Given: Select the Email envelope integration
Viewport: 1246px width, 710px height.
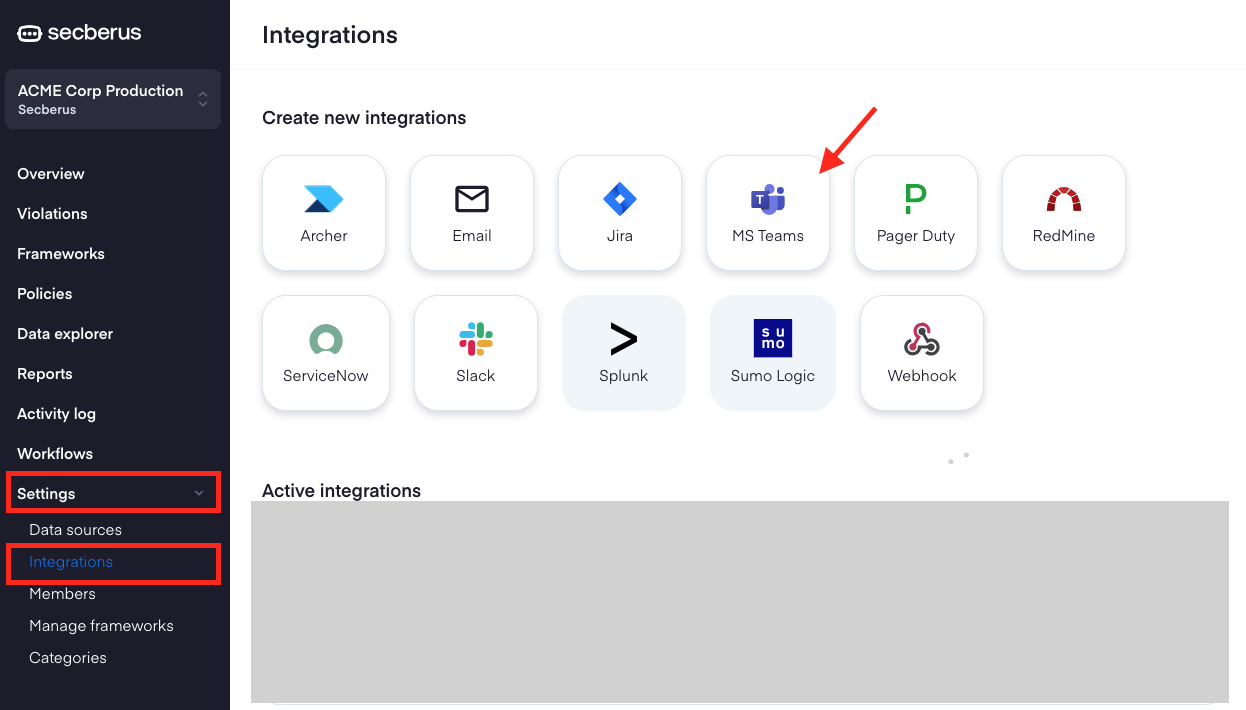Looking at the screenshot, I should click(472, 213).
